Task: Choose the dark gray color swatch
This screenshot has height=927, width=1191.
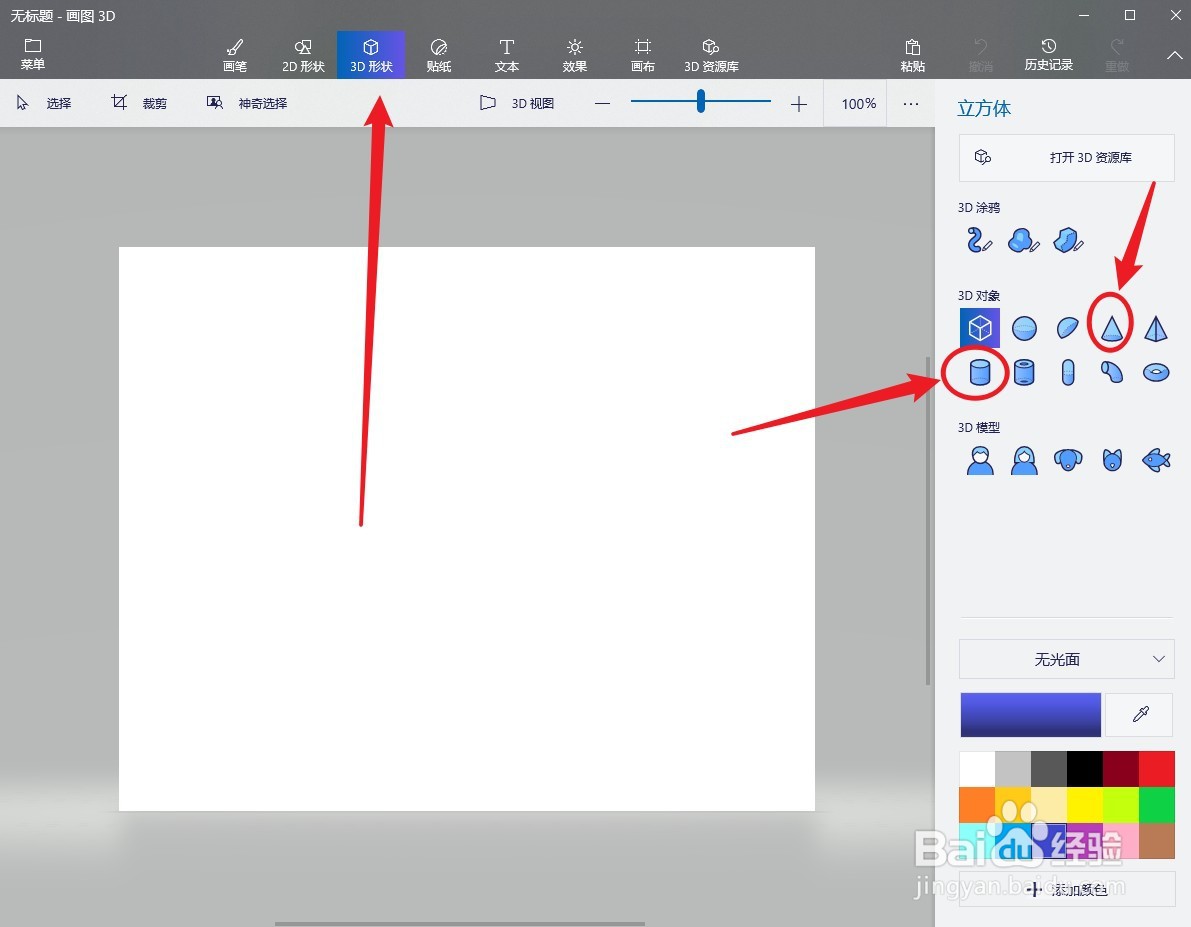Action: click(x=1049, y=769)
